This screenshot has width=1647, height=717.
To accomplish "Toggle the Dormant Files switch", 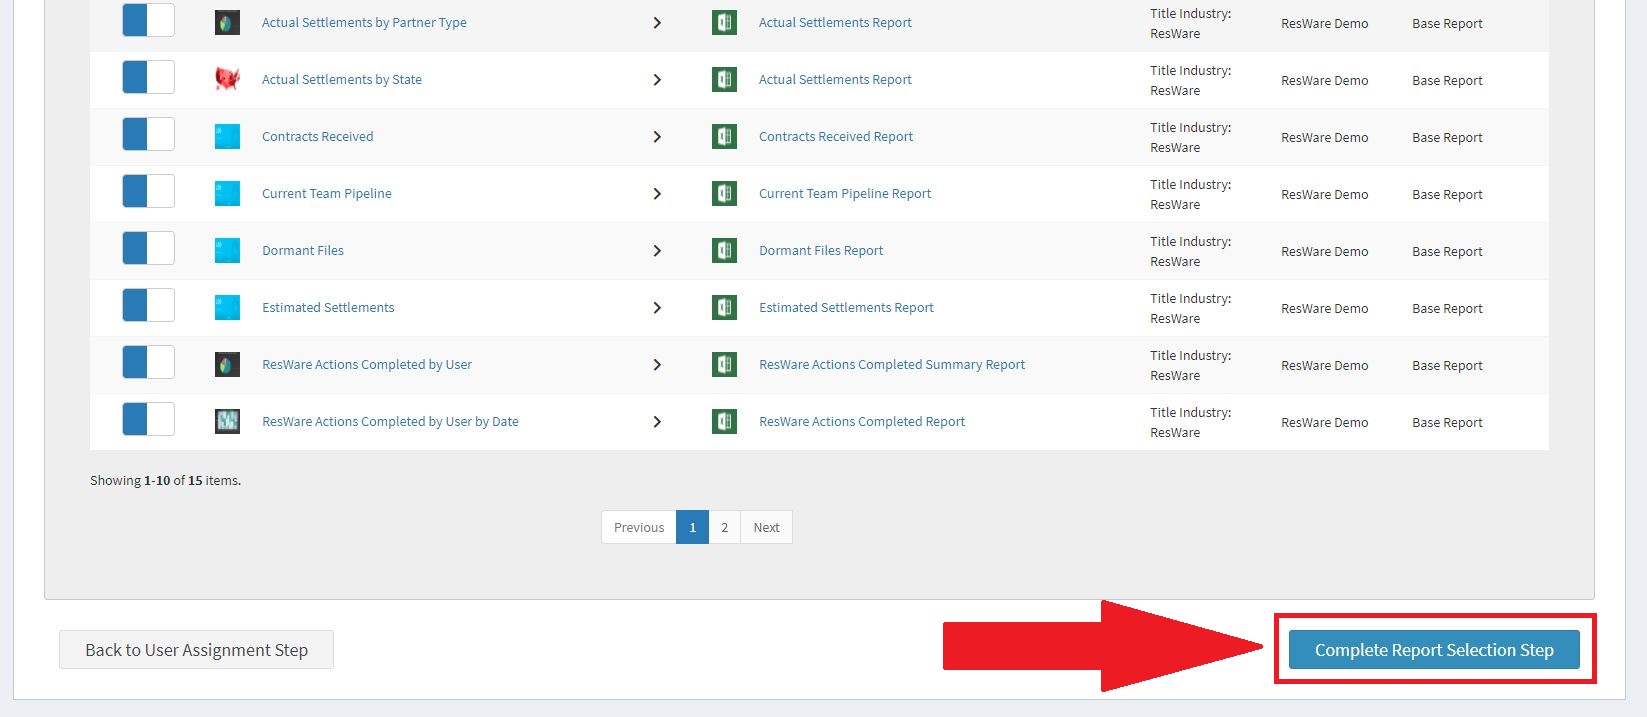I will (x=148, y=248).
